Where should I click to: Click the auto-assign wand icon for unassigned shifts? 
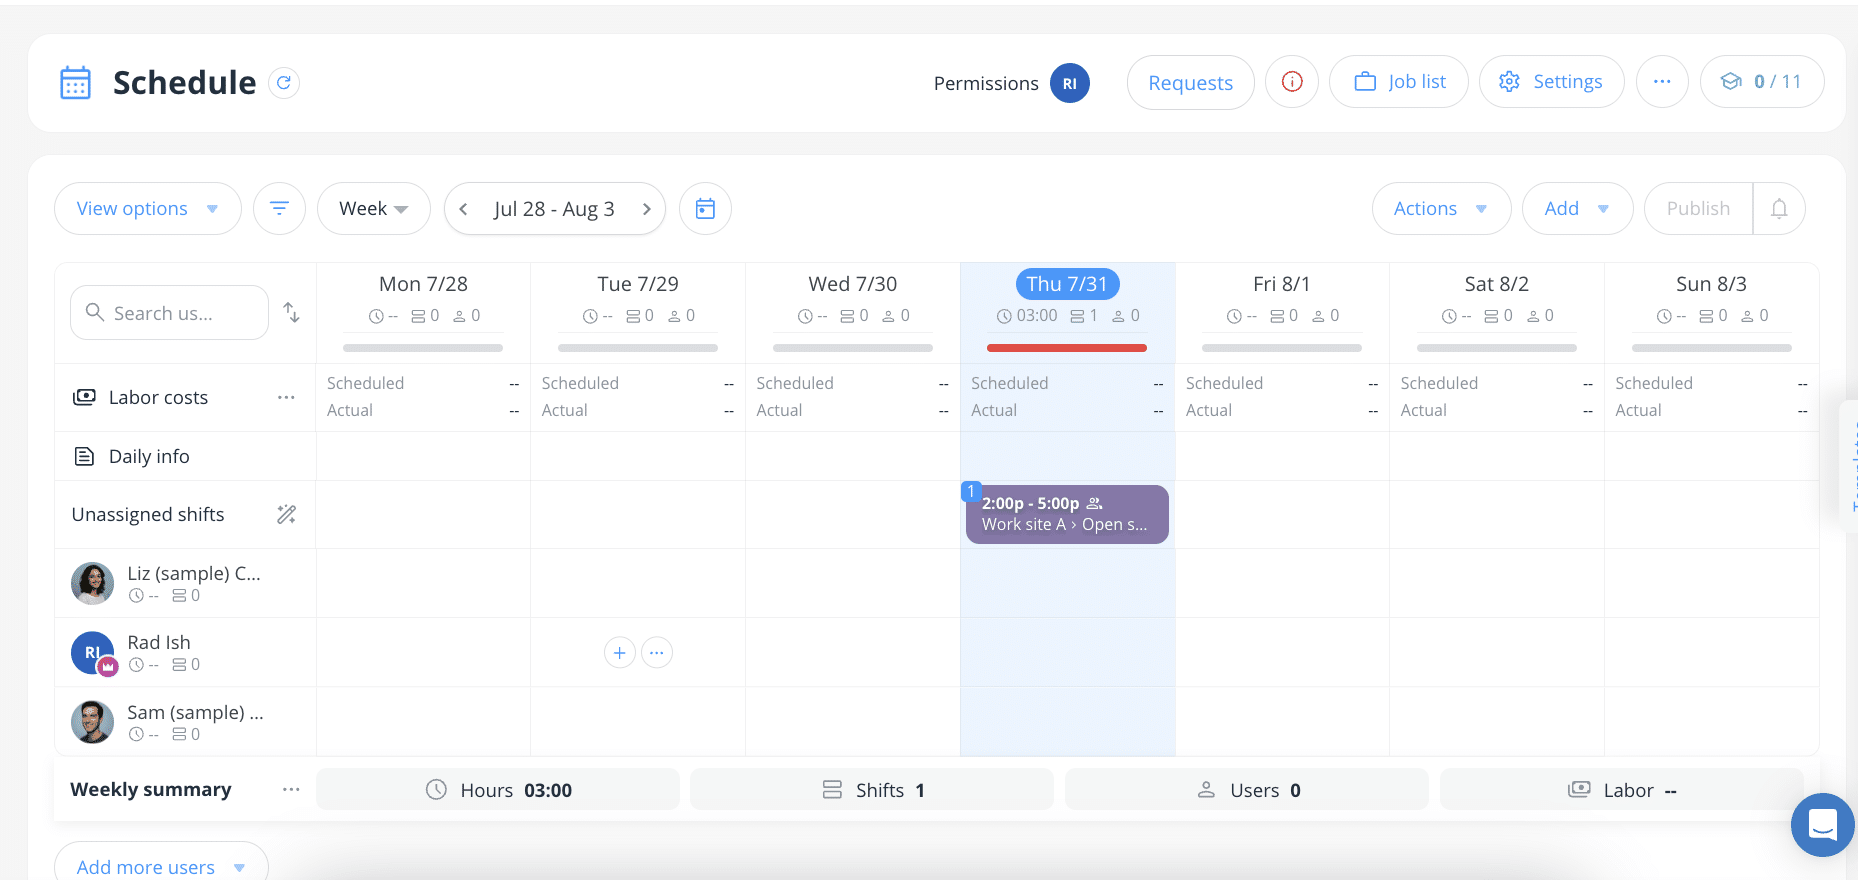pos(286,514)
